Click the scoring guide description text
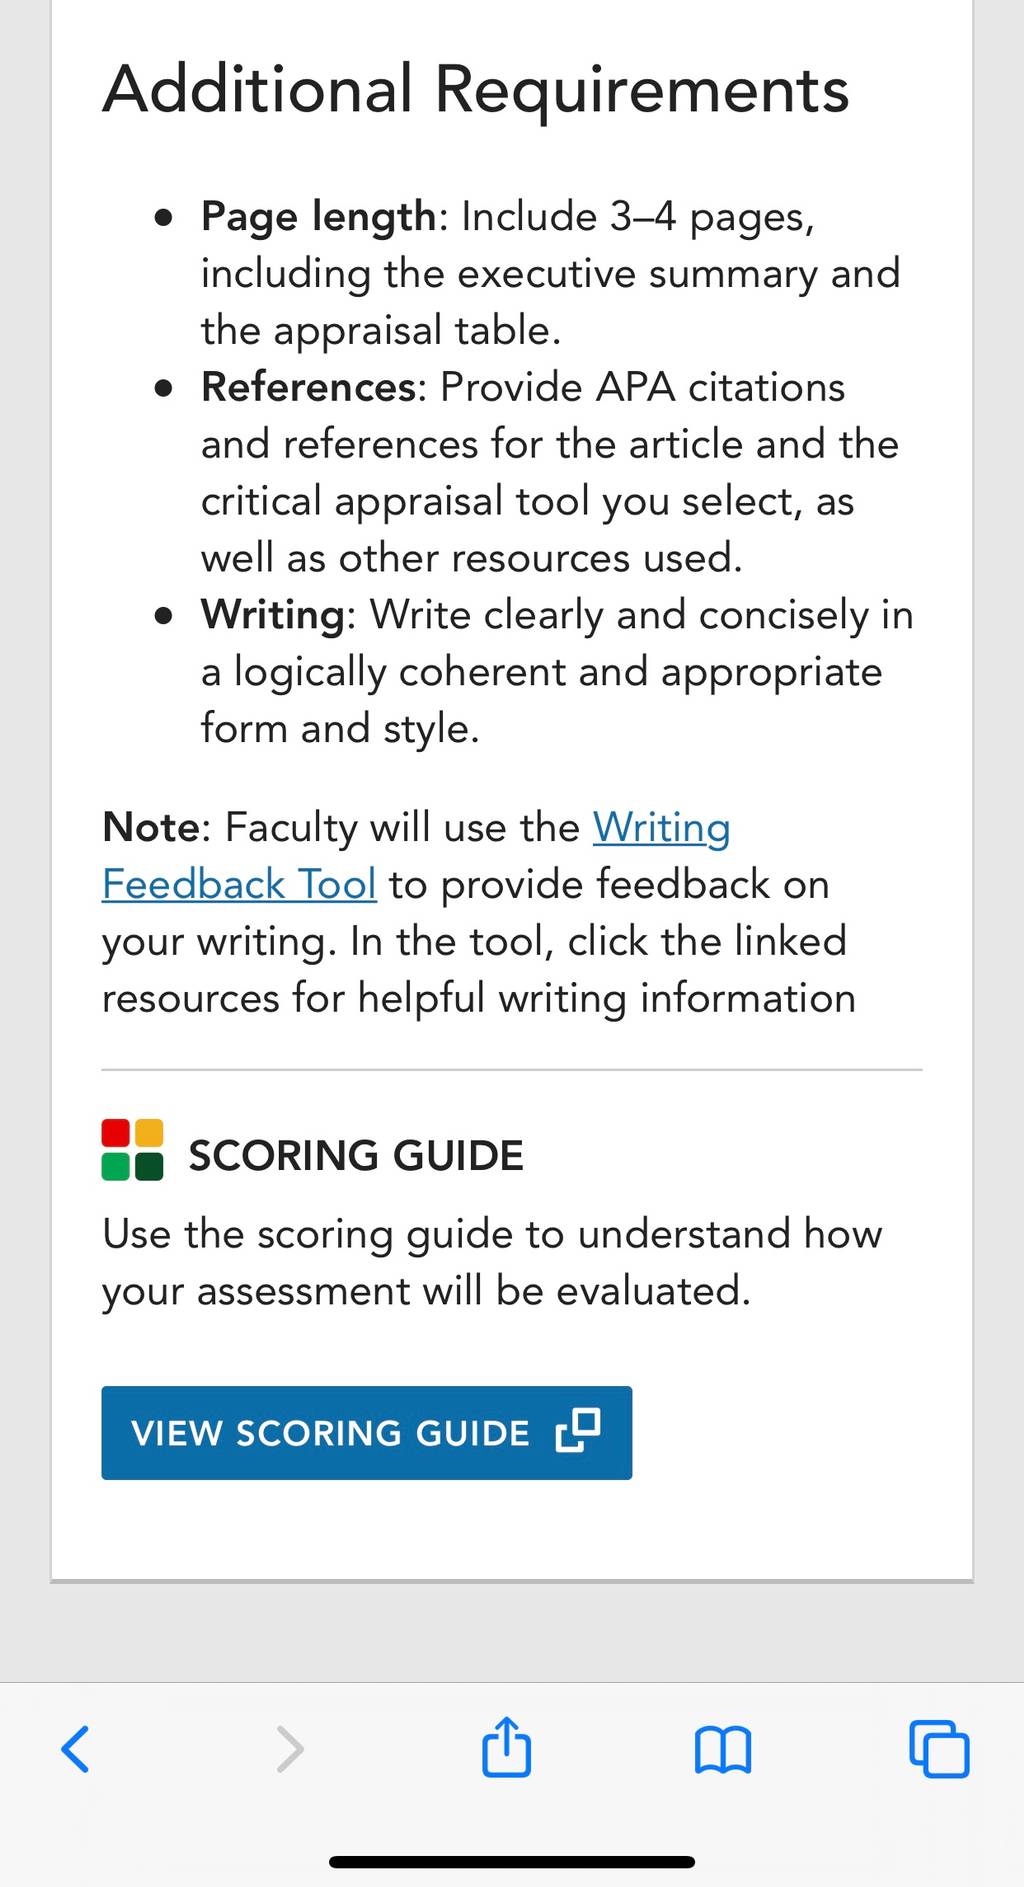Image resolution: width=1024 pixels, height=1887 pixels. click(492, 1262)
